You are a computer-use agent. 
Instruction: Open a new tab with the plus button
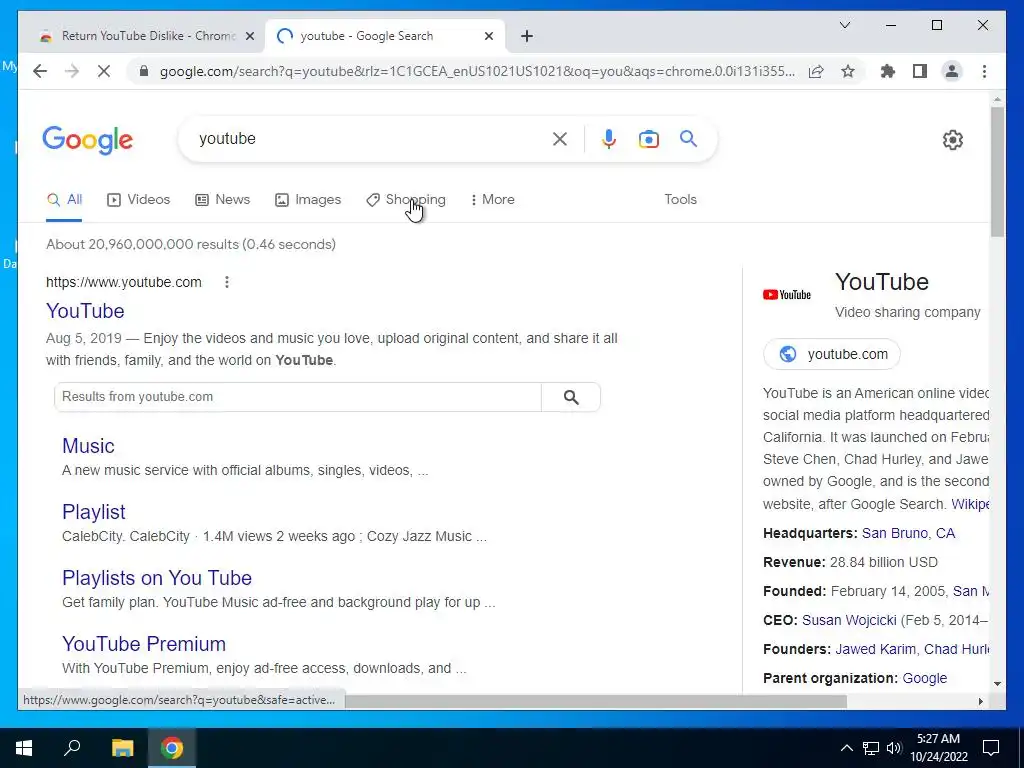click(527, 36)
